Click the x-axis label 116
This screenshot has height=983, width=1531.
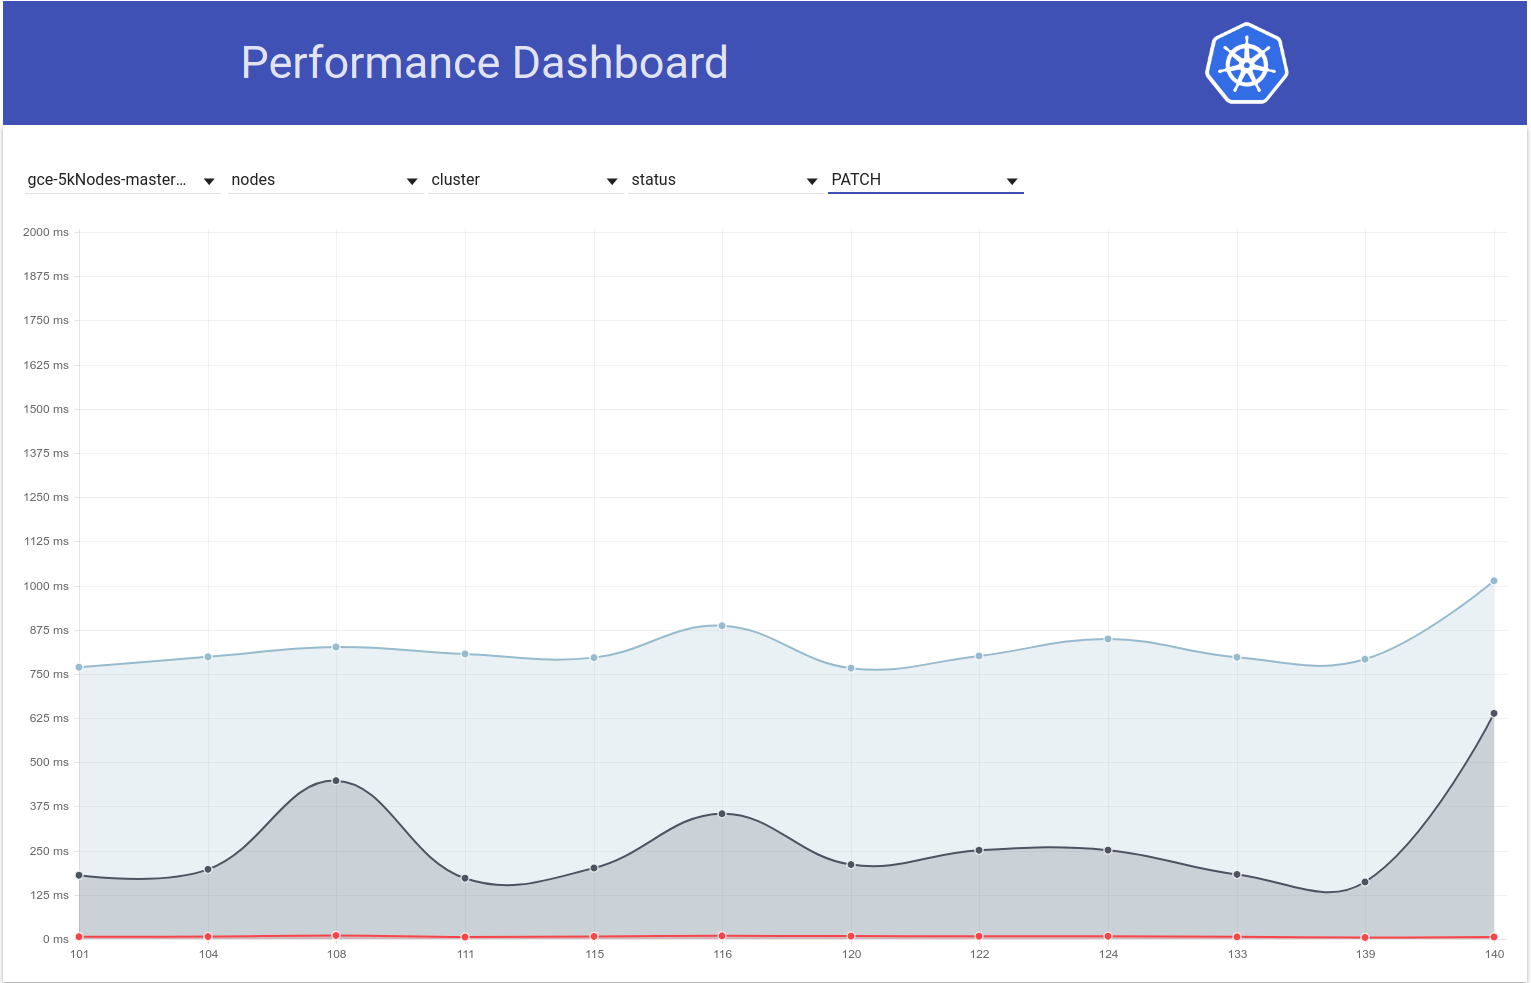click(x=723, y=954)
